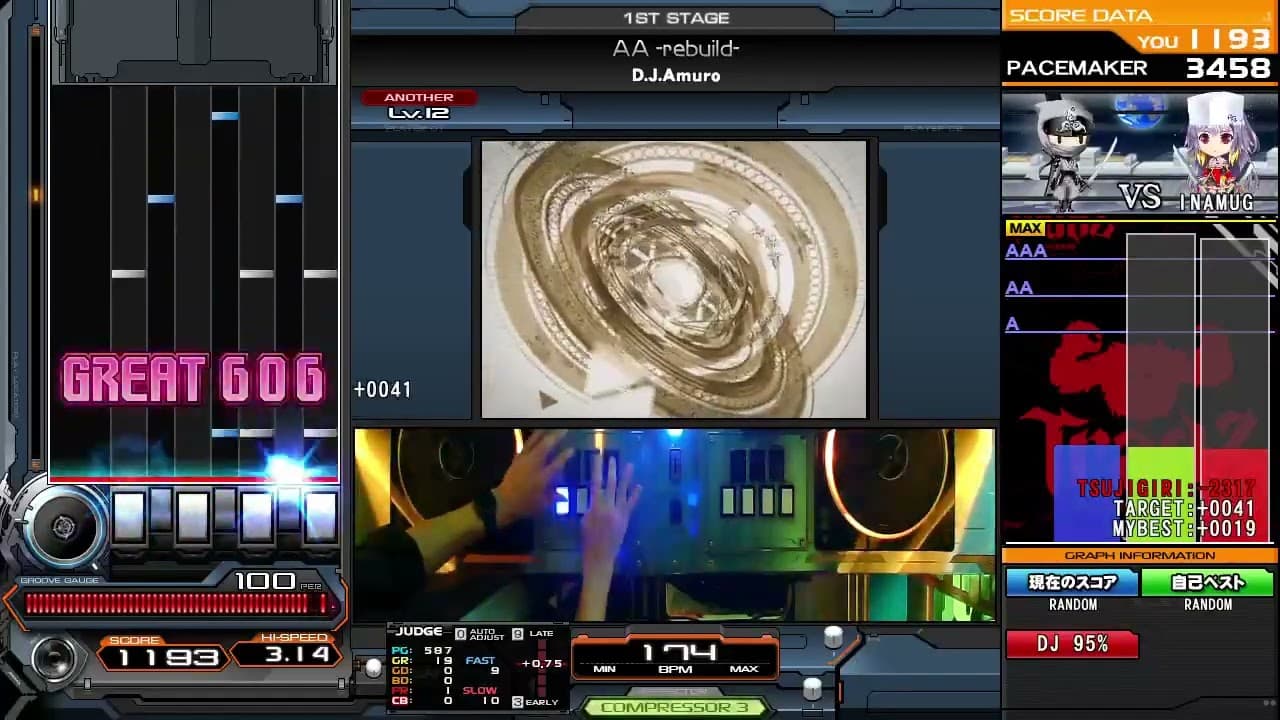
Task: Click the turntable scratch disc
Action: pyautogui.click(x=63, y=527)
